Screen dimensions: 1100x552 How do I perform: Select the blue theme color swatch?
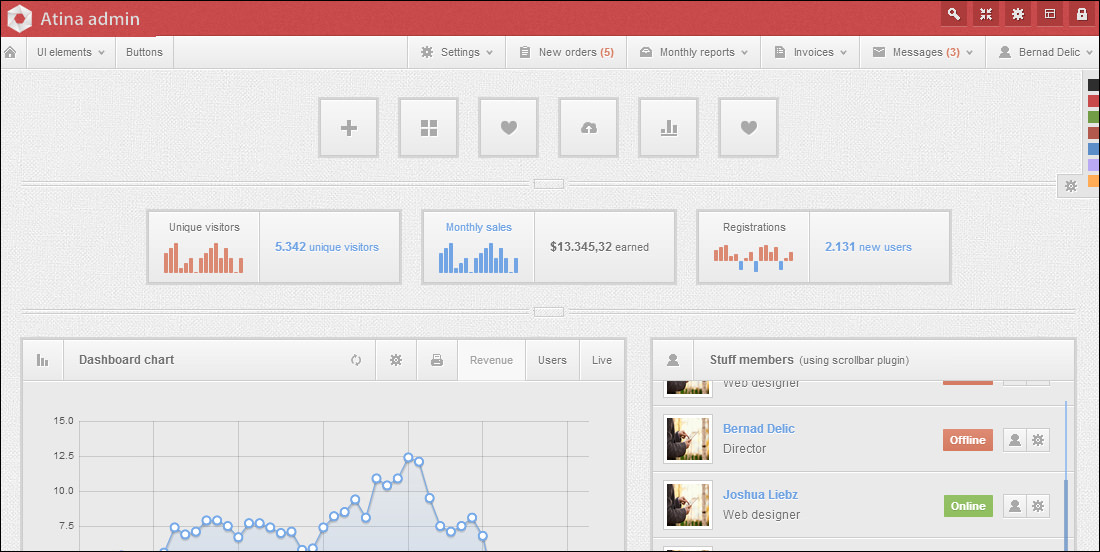1094,149
